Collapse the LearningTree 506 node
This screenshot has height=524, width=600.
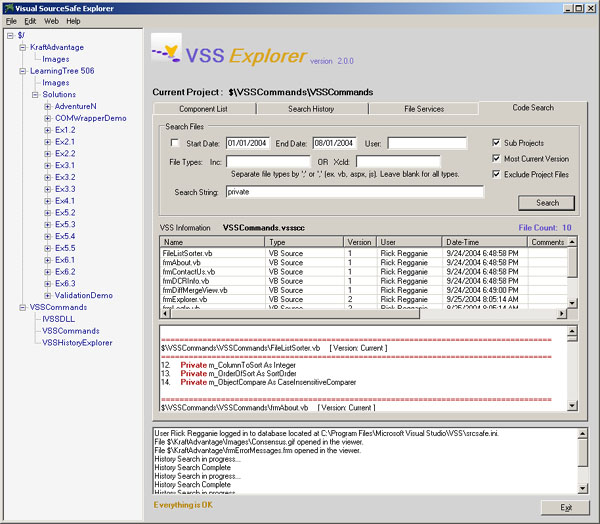23,71
